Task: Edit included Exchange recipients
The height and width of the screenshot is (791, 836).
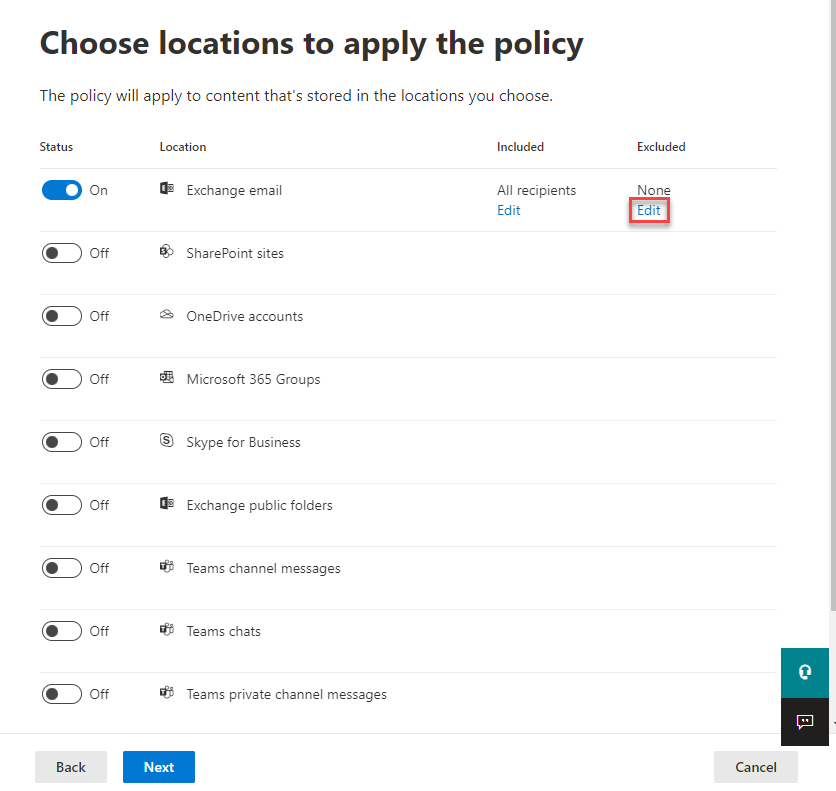Action: click(x=509, y=211)
